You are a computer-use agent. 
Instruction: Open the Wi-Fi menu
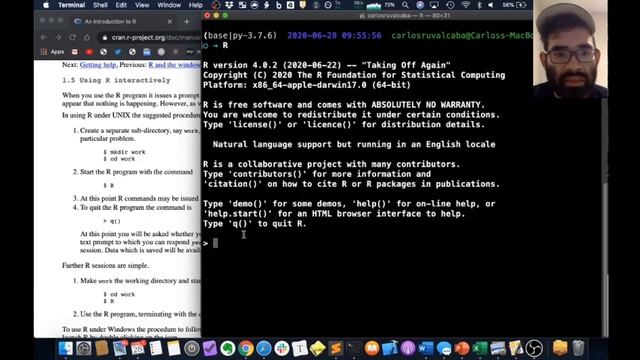point(466,5)
